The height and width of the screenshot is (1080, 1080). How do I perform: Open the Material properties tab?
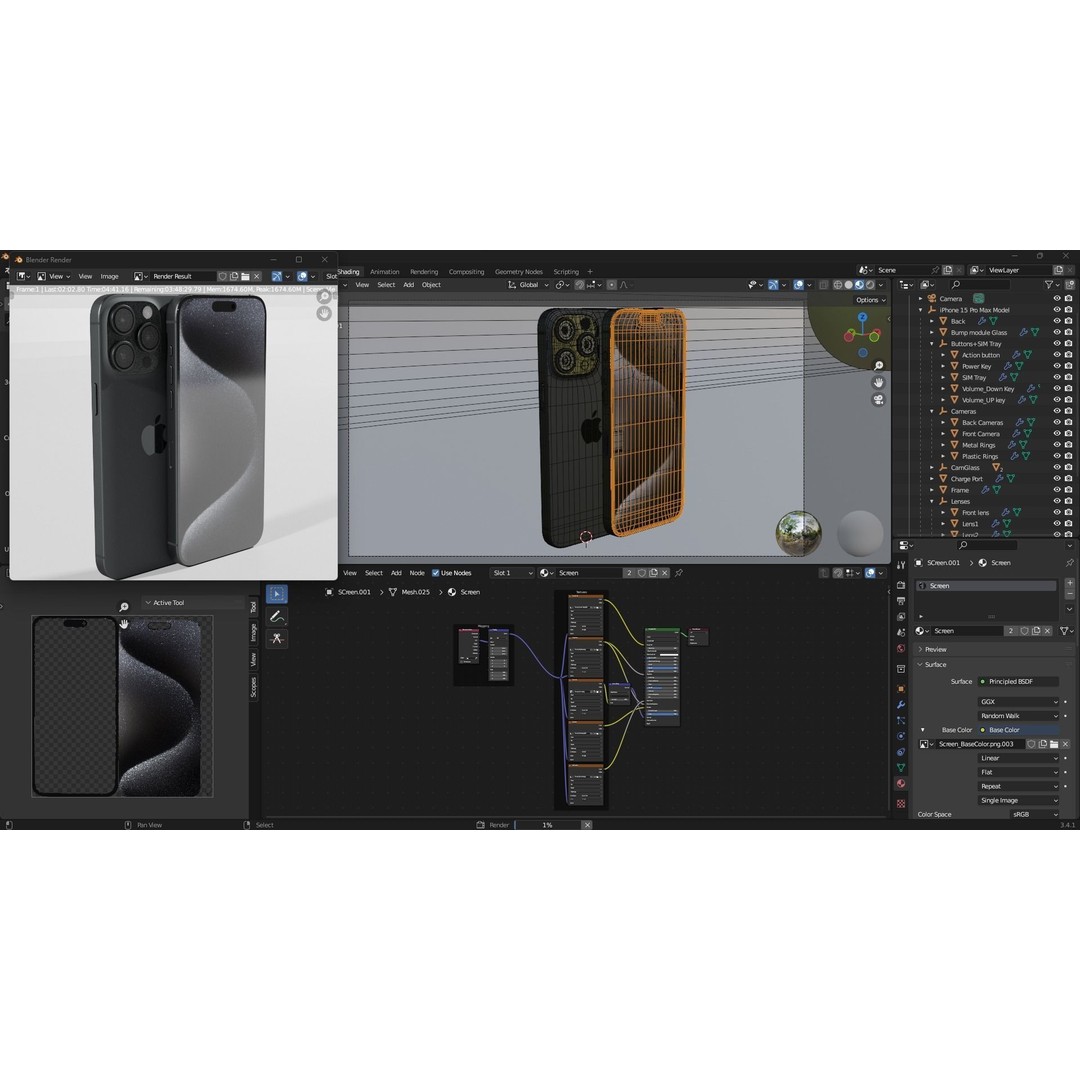coord(901,784)
